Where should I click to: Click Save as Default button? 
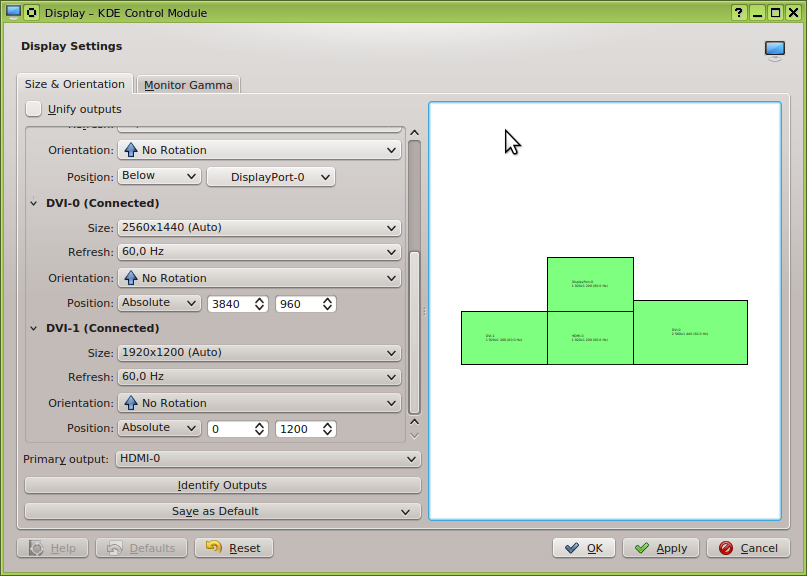click(222, 511)
